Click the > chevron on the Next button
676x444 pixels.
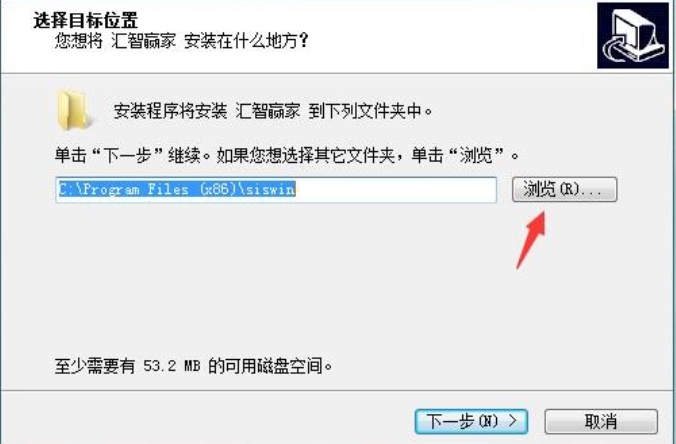click(512, 420)
